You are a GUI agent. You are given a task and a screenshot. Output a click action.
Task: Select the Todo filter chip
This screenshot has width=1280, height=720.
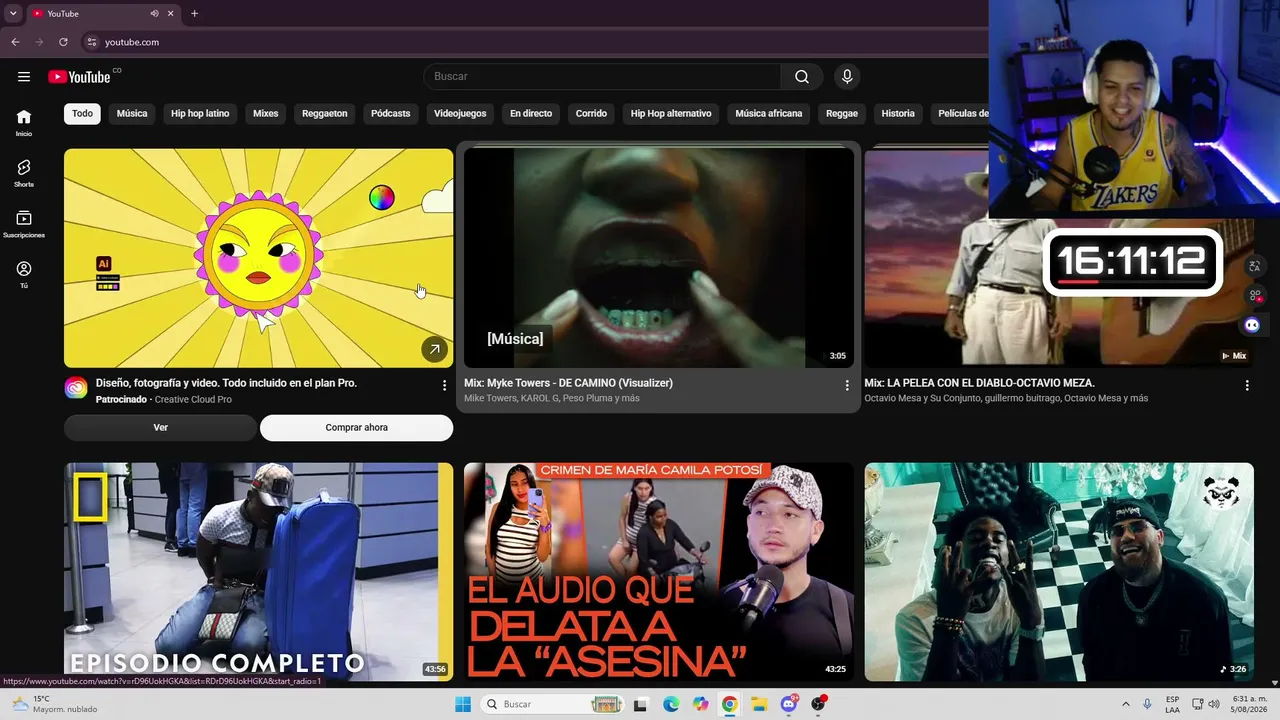[82, 114]
